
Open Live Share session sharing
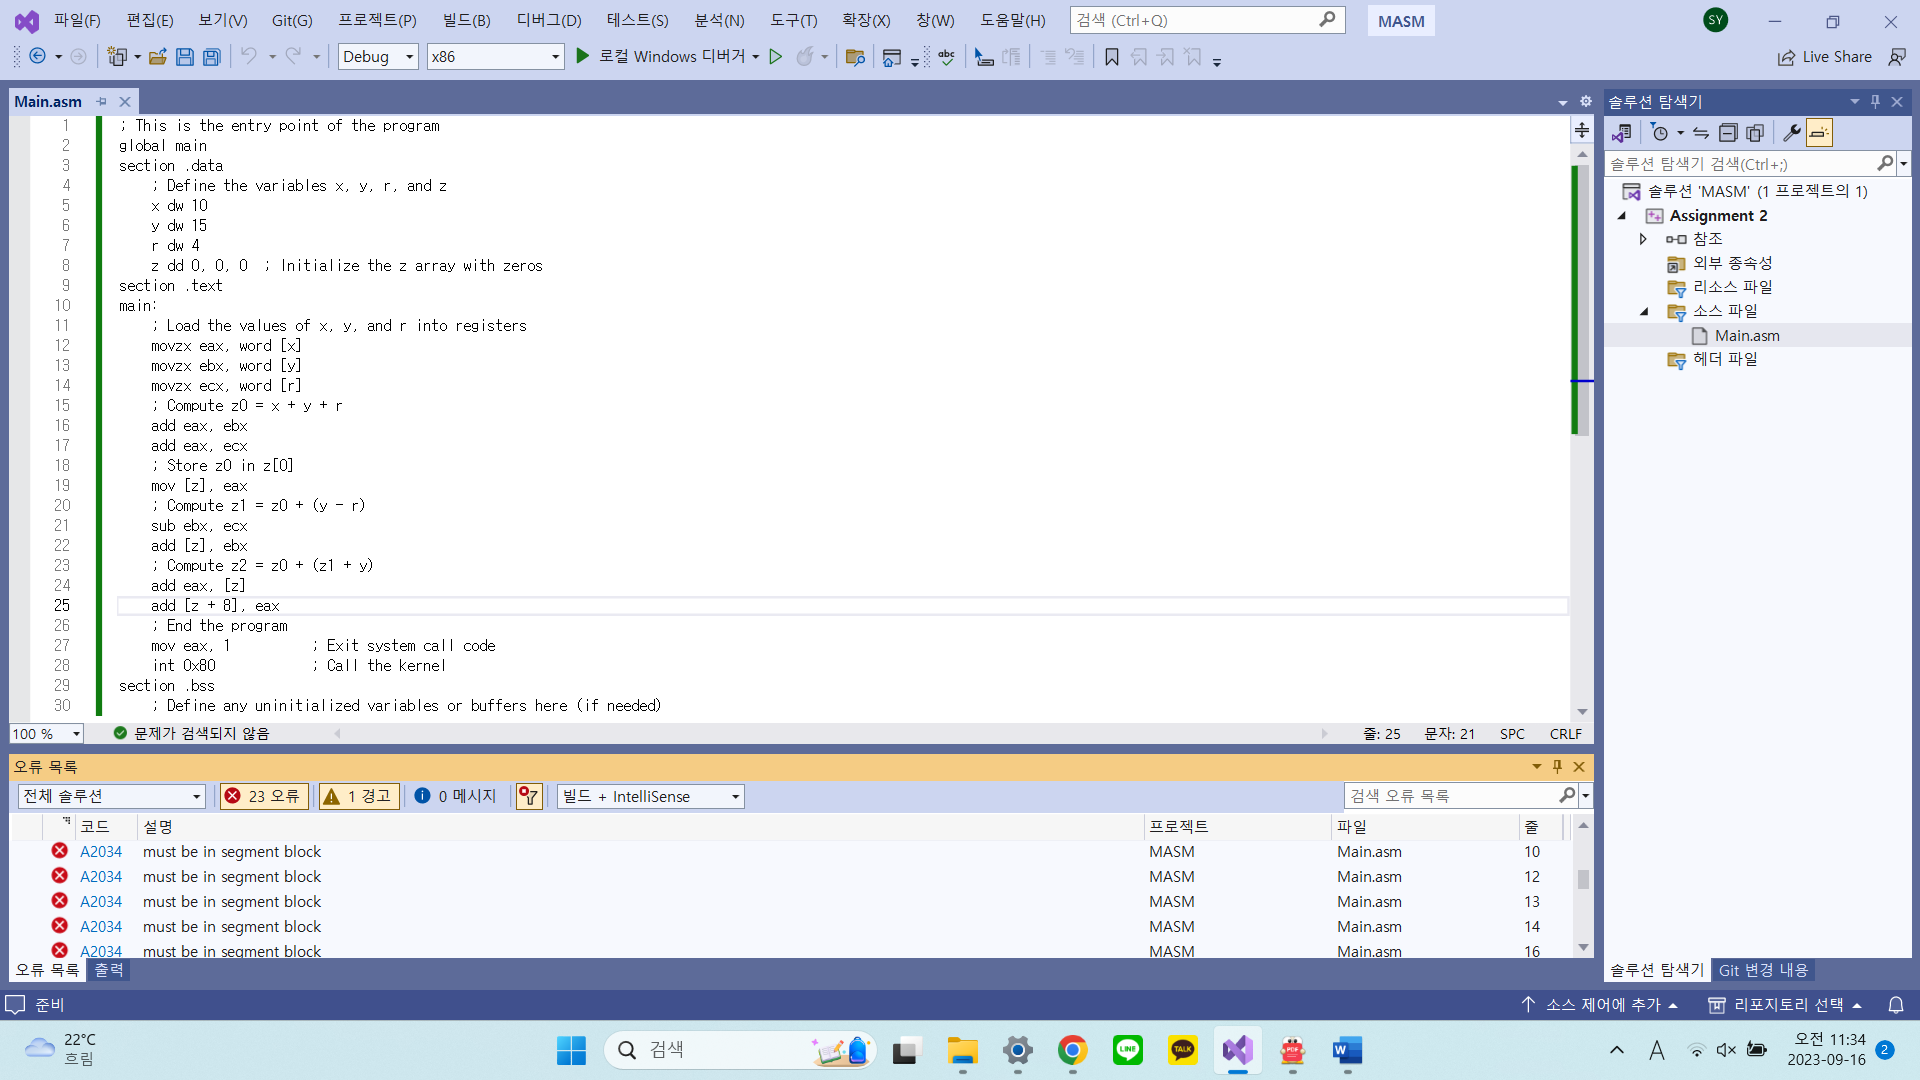click(1824, 57)
